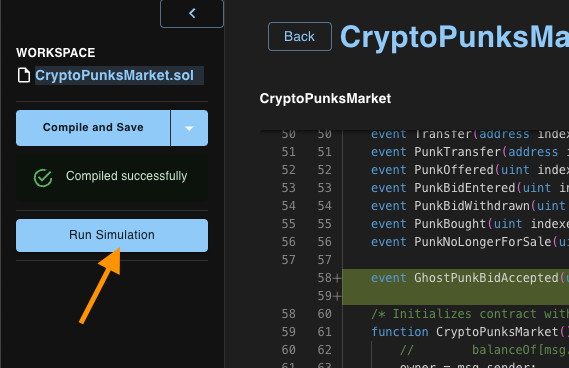Click the event PunkOffered code line
This screenshot has width=569, height=368.
(470, 170)
